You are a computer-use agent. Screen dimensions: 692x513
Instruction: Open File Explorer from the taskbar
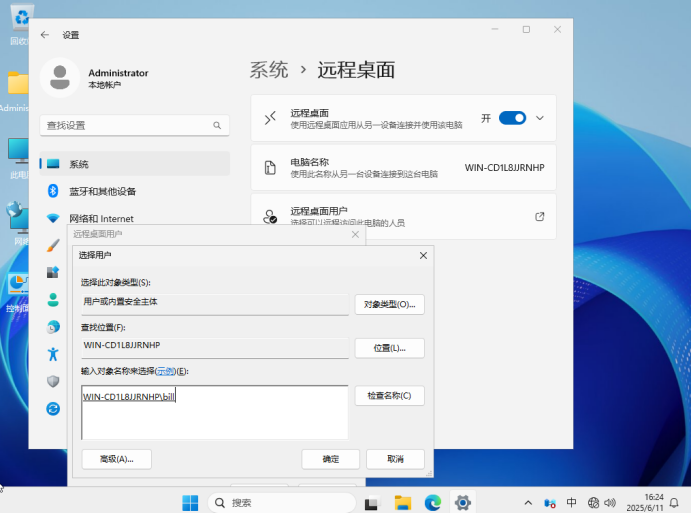(402, 502)
